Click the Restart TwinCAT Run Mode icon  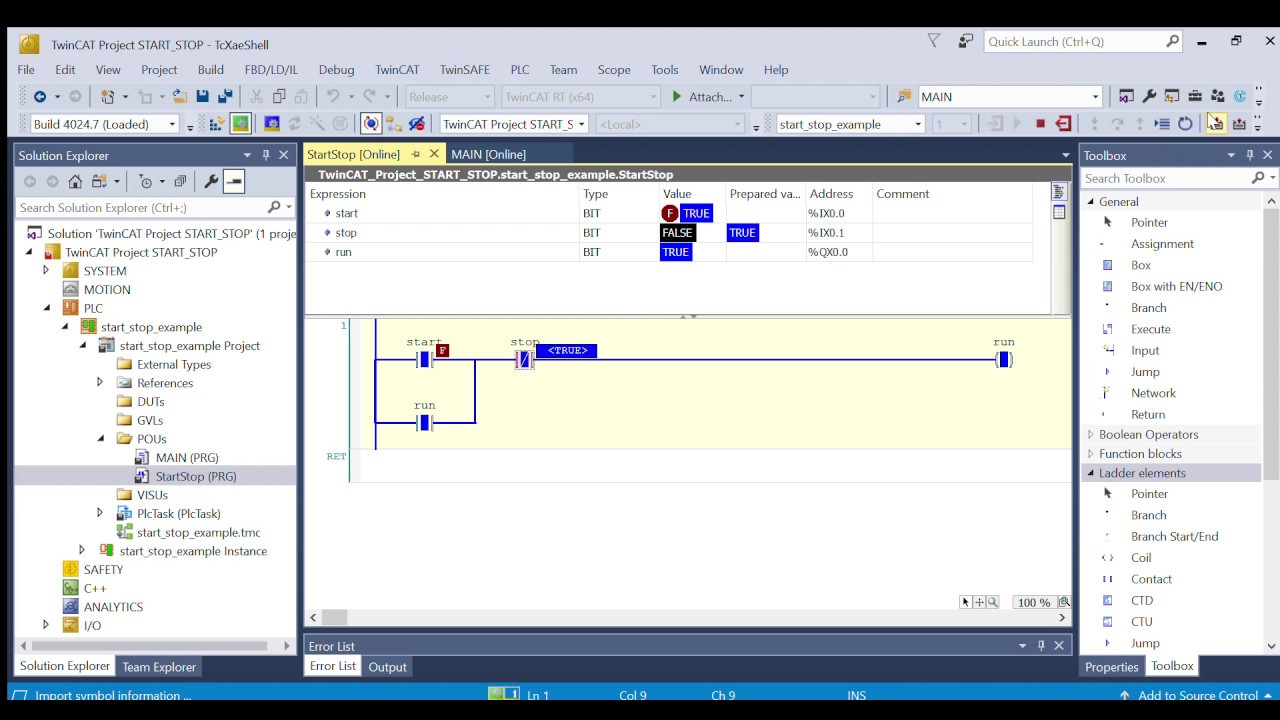click(x=240, y=124)
